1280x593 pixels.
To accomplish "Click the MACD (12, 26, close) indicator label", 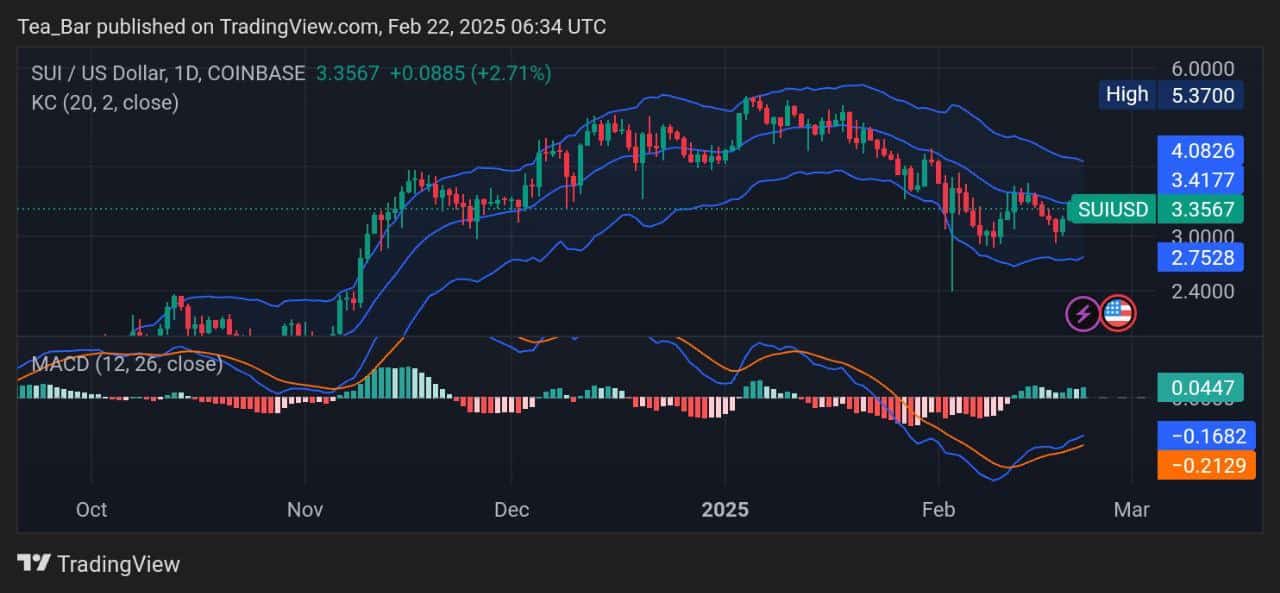I will [x=127, y=364].
